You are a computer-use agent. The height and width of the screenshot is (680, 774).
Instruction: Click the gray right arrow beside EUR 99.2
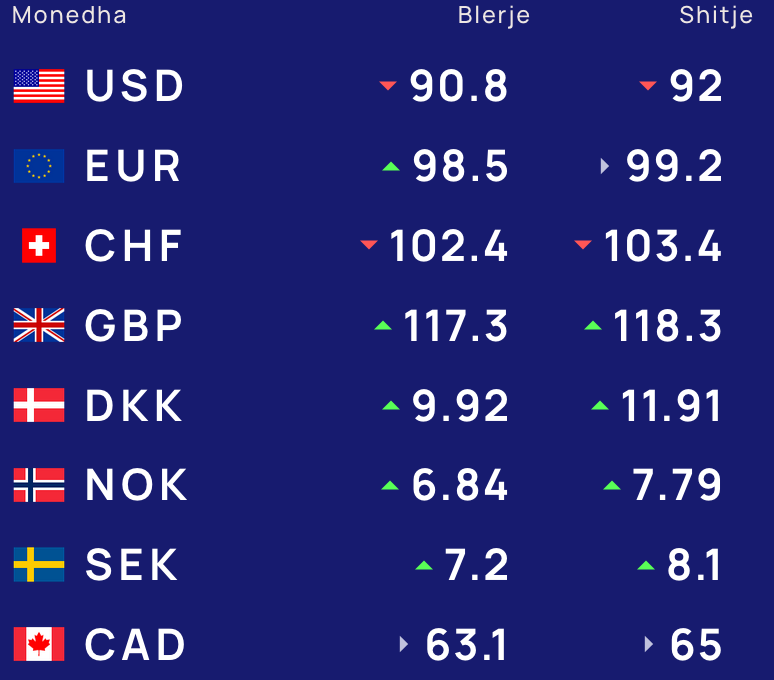(605, 166)
